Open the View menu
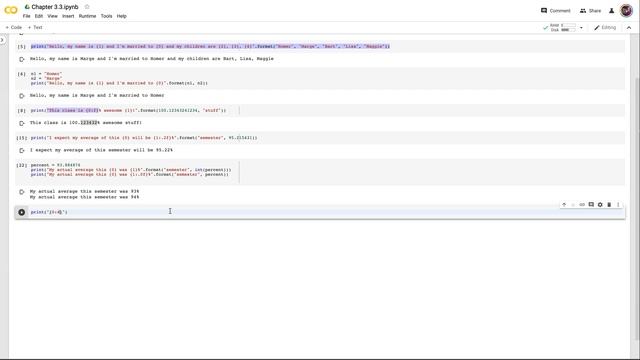This screenshot has width=640, height=360. tap(52, 16)
